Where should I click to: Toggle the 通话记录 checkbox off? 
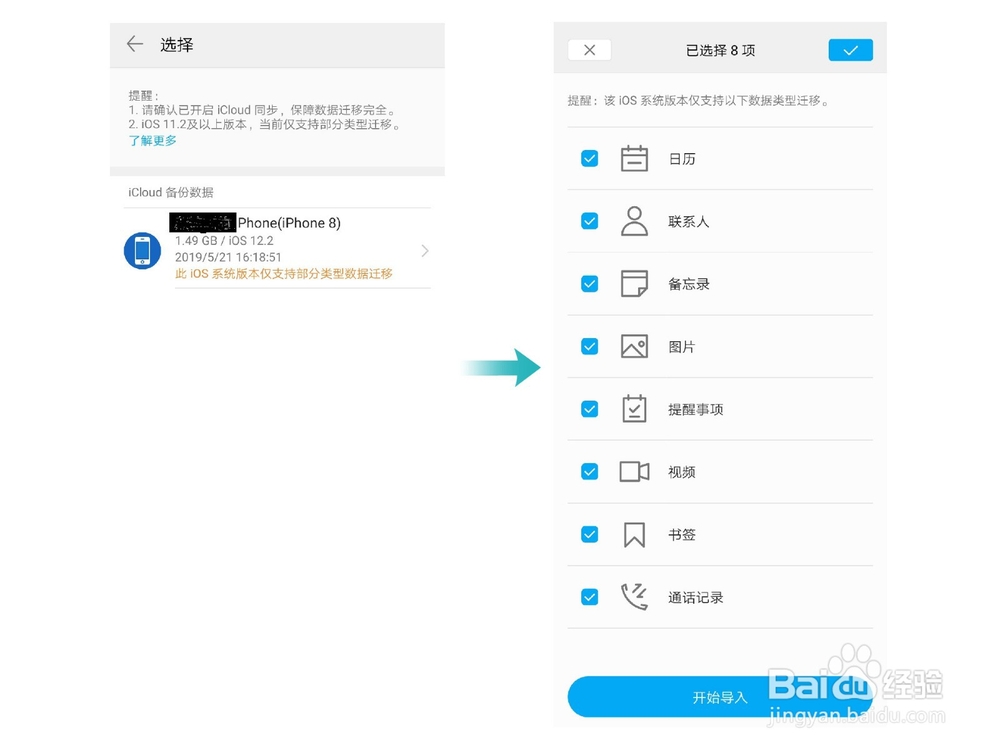click(x=589, y=597)
